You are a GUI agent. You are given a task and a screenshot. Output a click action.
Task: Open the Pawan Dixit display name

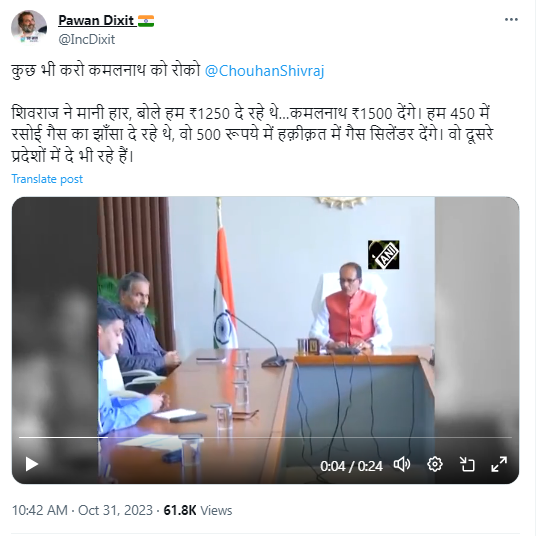point(96,21)
